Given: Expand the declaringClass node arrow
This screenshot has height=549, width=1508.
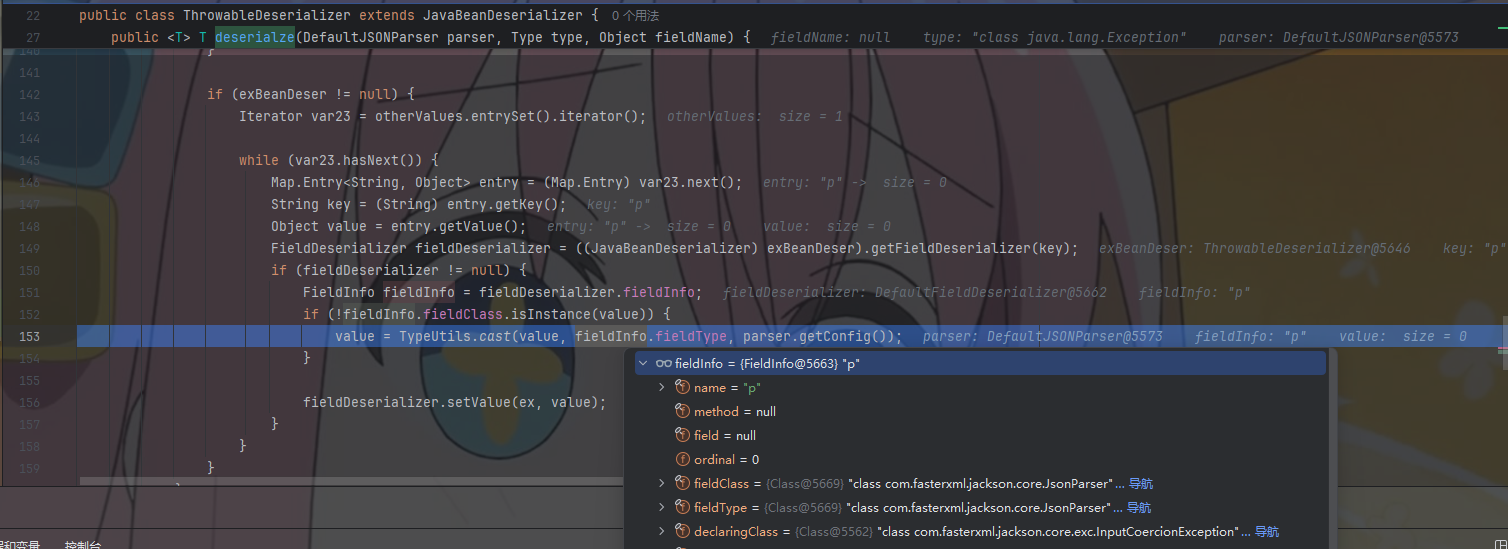Looking at the screenshot, I should point(662,532).
